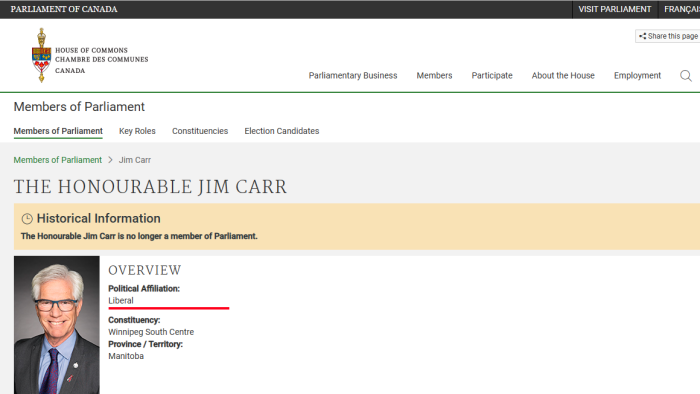Switch the site to Français
700x394 pixels.
[x=681, y=9]
